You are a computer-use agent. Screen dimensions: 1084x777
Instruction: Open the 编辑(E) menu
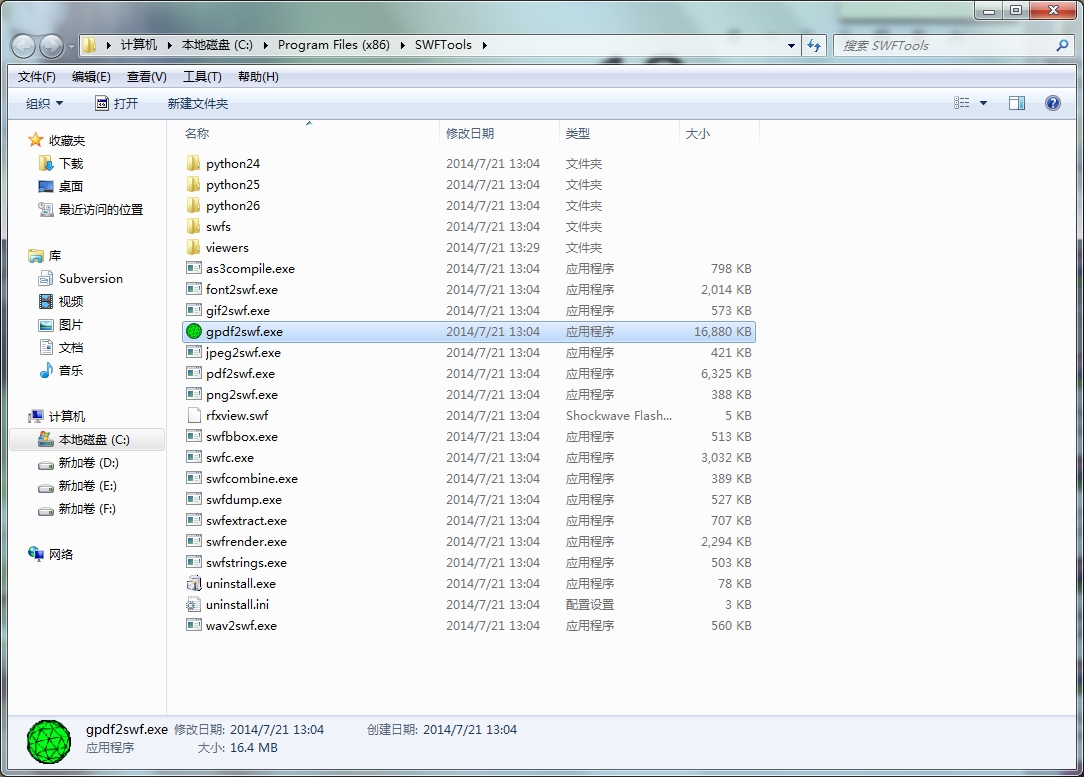pos(91,77)
